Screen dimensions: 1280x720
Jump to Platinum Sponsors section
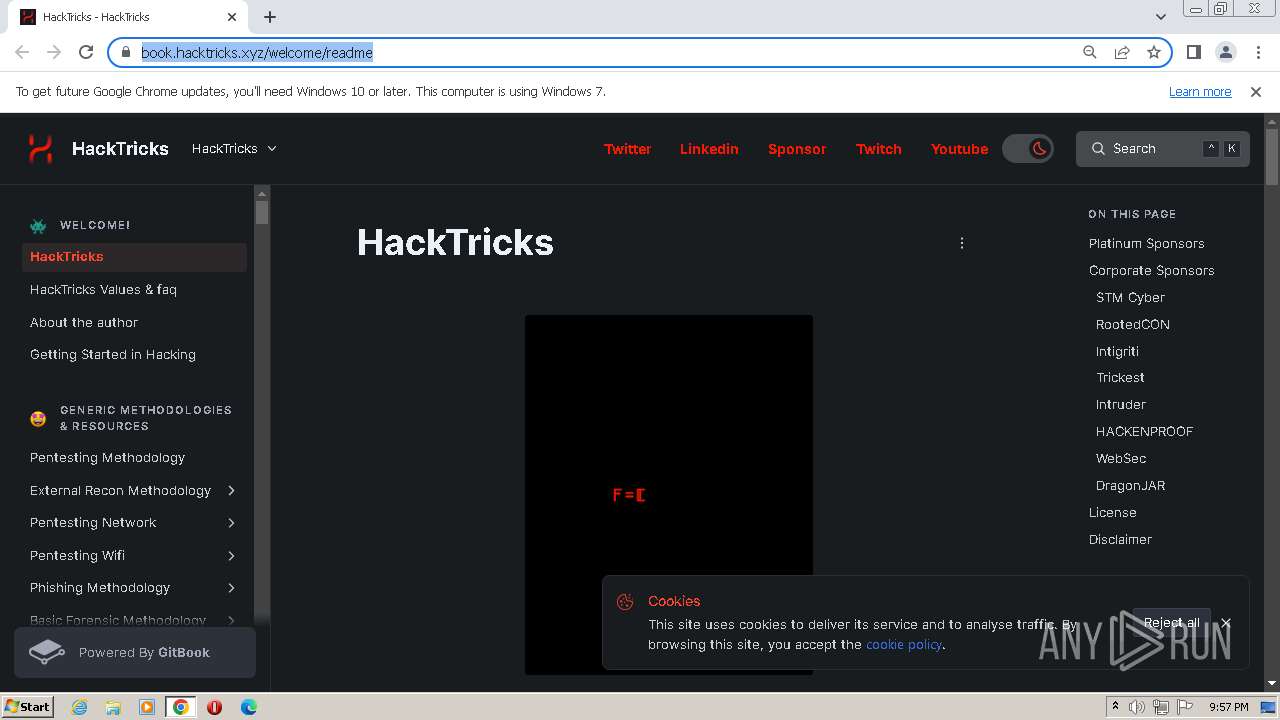point(1146,243)
